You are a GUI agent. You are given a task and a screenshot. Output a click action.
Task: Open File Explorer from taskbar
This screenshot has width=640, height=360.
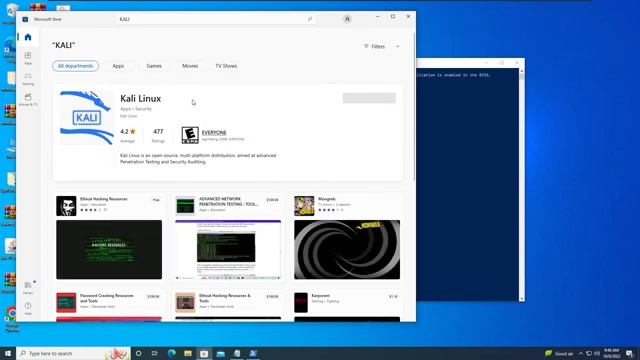coord(188,353)
